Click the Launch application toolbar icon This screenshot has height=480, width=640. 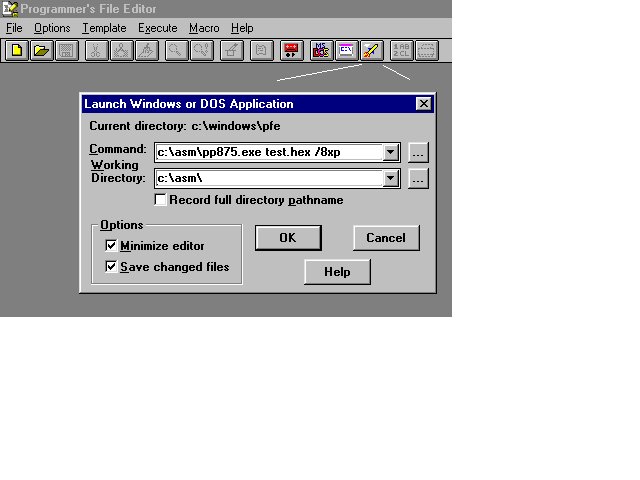[x=371, y=50]
